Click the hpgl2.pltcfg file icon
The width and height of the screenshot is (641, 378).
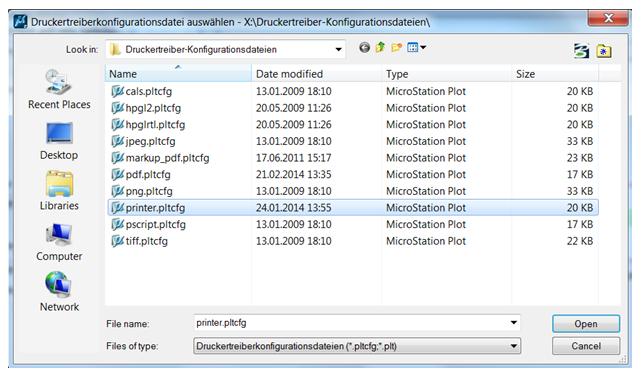tap(117, 108)
